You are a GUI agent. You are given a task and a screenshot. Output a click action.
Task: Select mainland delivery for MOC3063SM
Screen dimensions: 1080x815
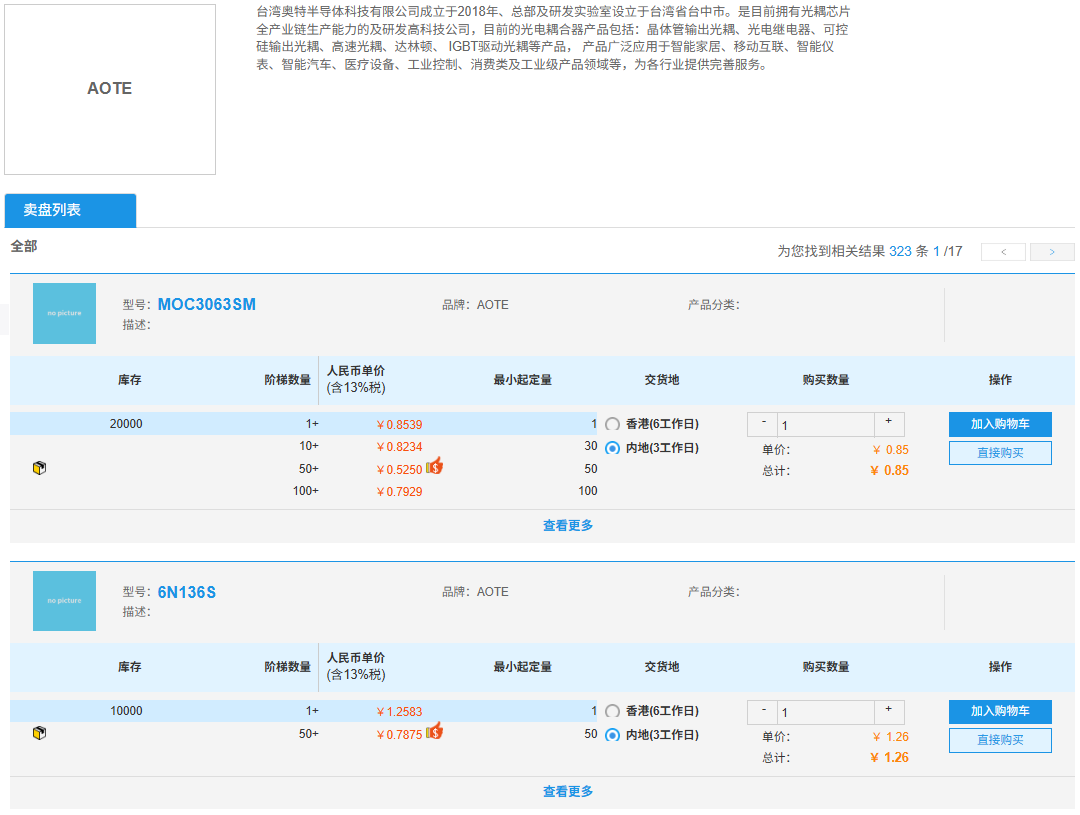(x=613, y=448)
